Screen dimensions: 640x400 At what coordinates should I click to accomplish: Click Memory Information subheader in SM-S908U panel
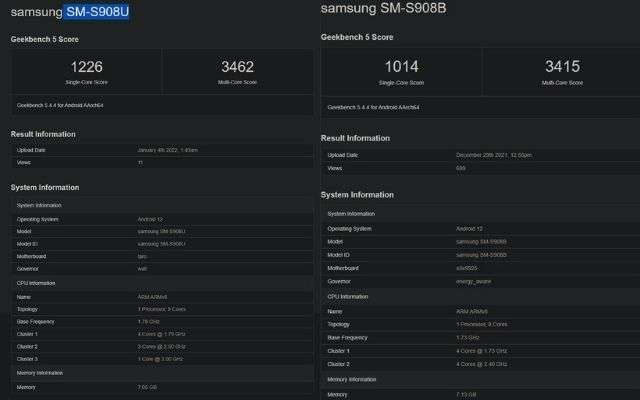[40, 373]
